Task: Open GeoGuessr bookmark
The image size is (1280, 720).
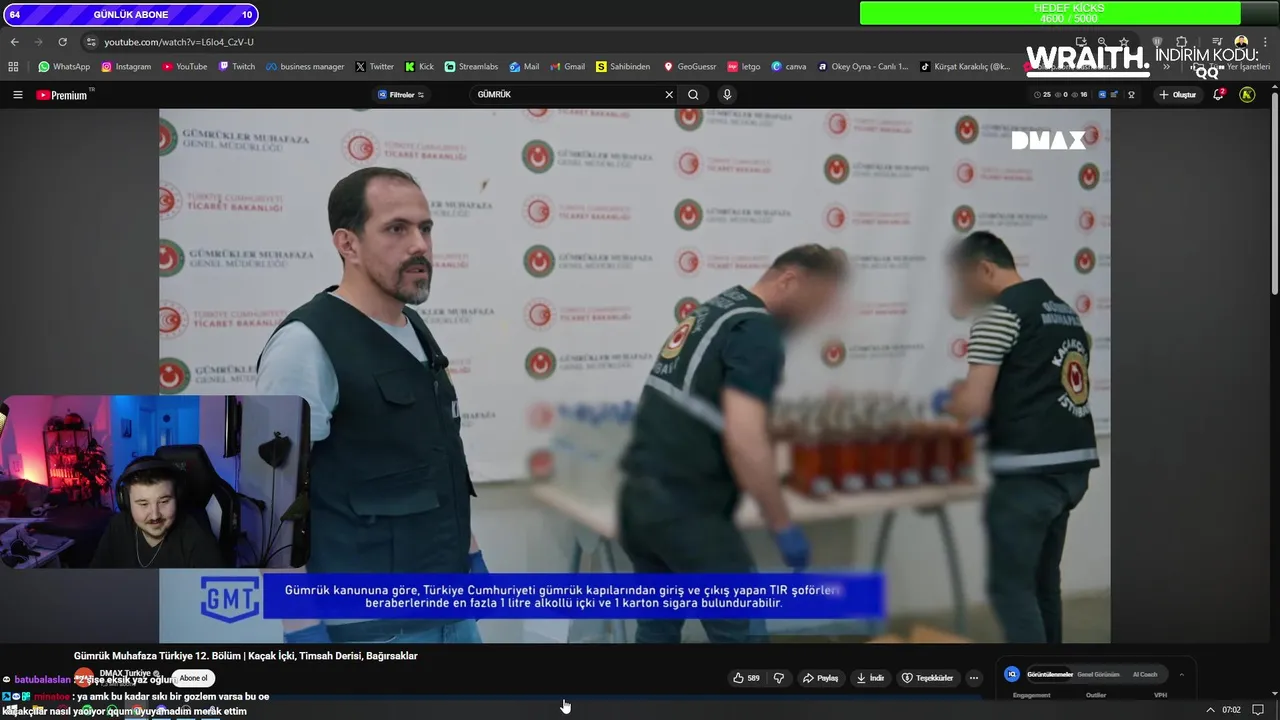Action: pyautogui.click(x=690, y=67)
